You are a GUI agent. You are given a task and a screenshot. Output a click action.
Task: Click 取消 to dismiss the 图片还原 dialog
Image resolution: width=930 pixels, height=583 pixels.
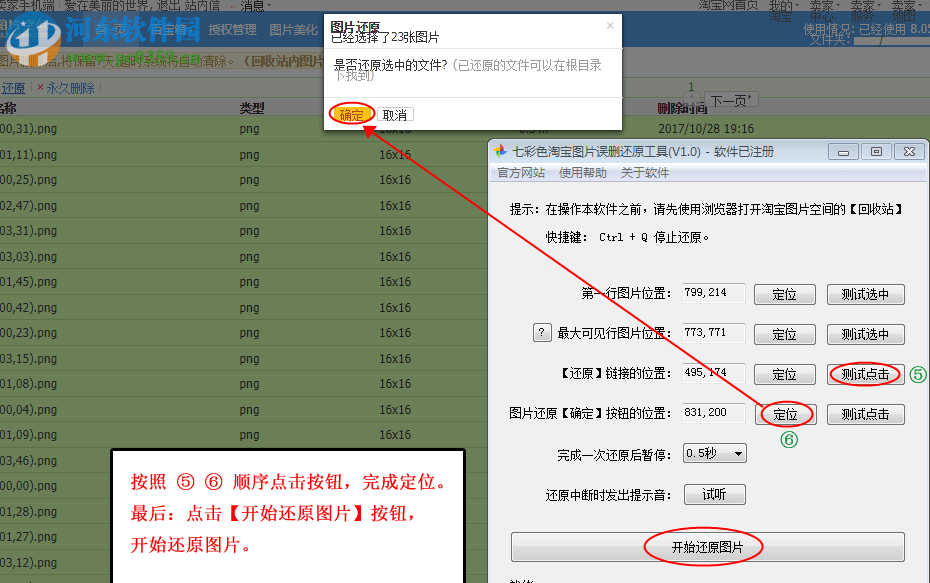[x=394, y=114]
